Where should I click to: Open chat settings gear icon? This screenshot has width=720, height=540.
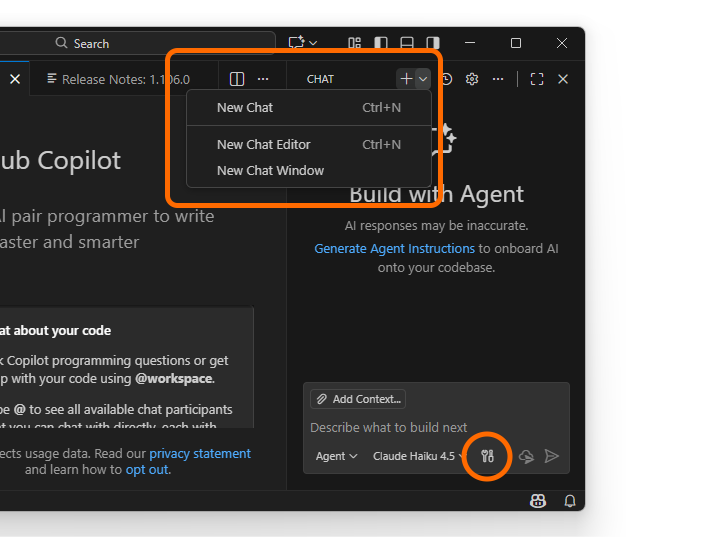point(472,79)
